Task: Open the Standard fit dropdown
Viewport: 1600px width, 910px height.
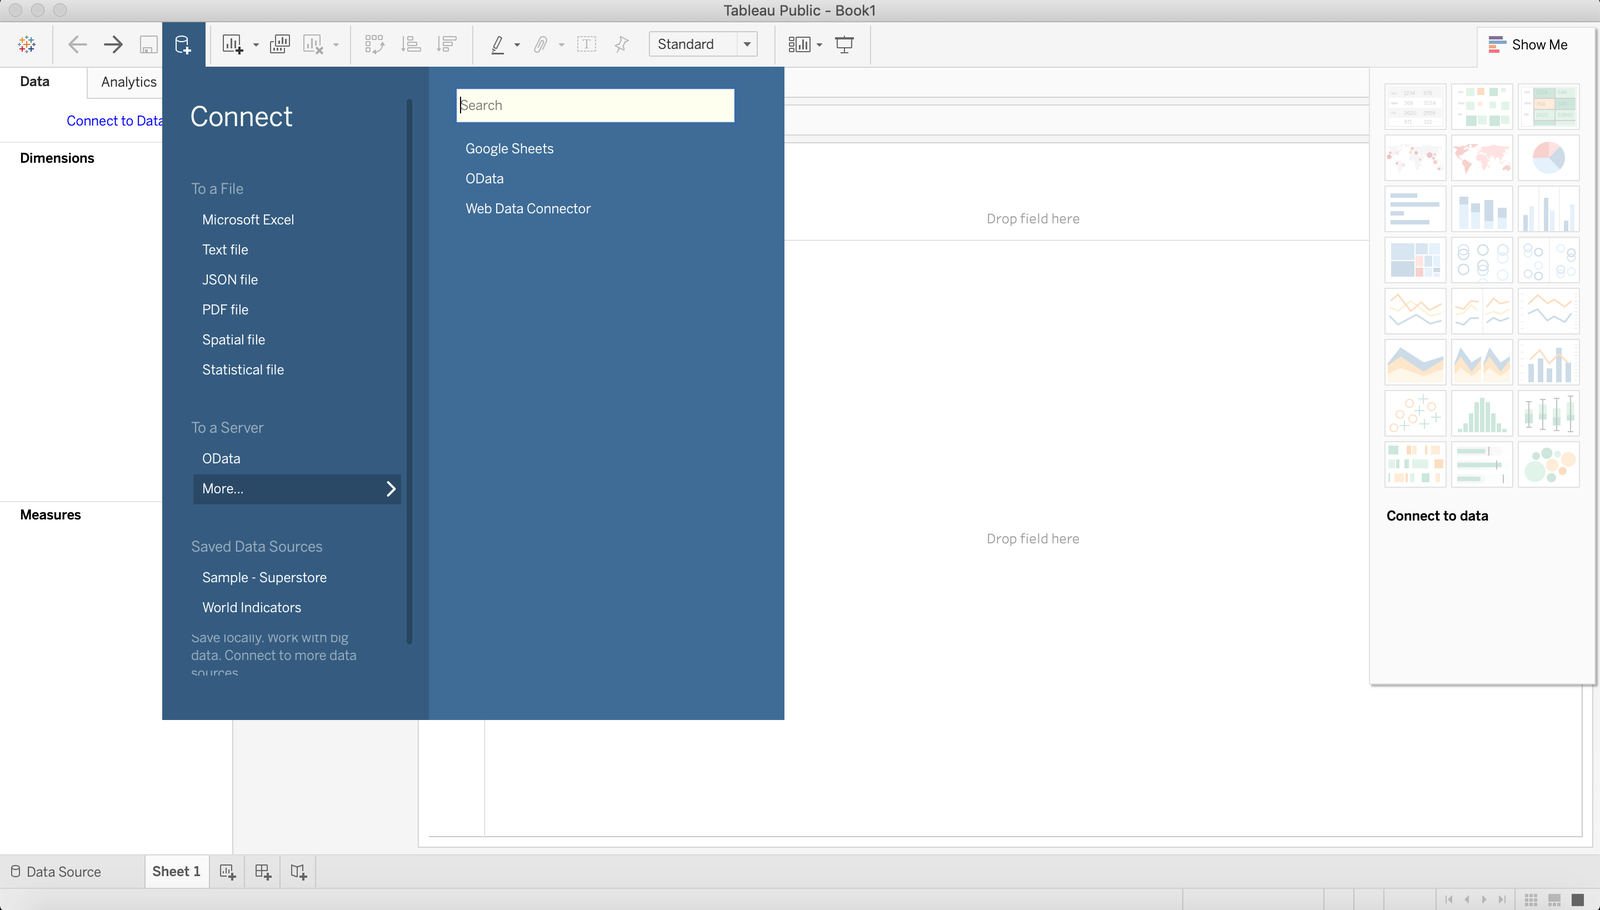Action: tap(746, 44)
